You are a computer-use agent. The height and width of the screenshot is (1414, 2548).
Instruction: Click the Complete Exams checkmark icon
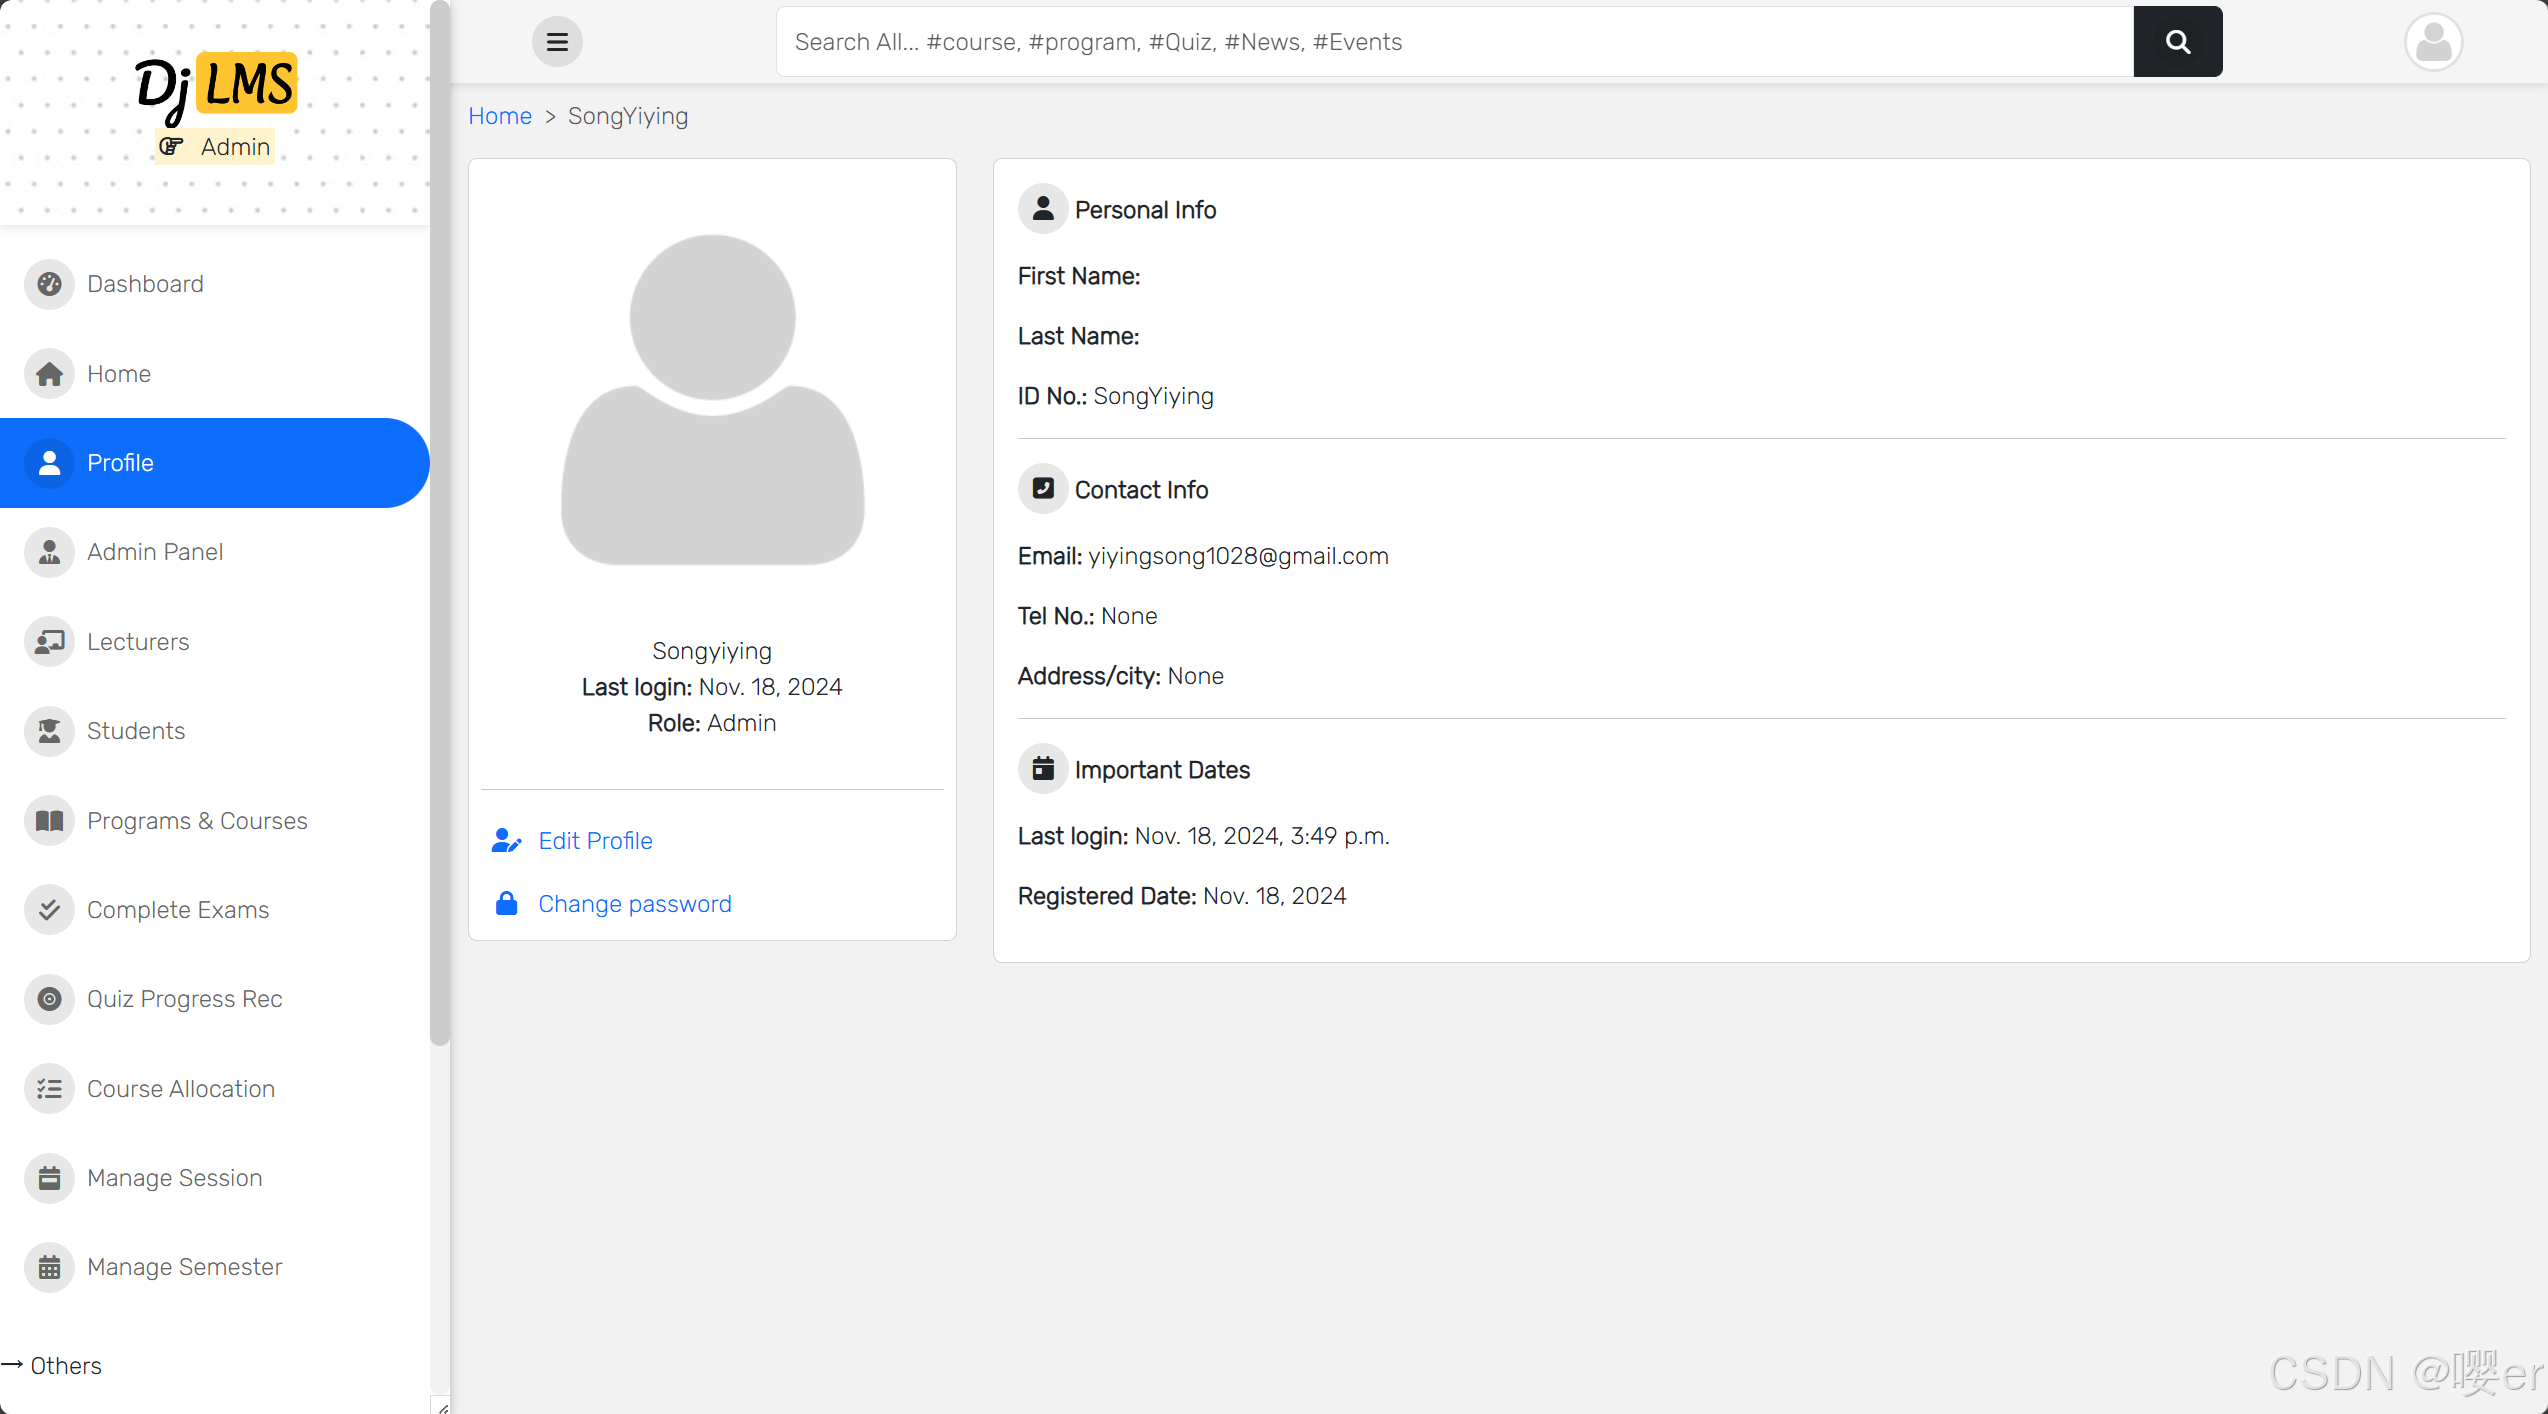point(49,910)
